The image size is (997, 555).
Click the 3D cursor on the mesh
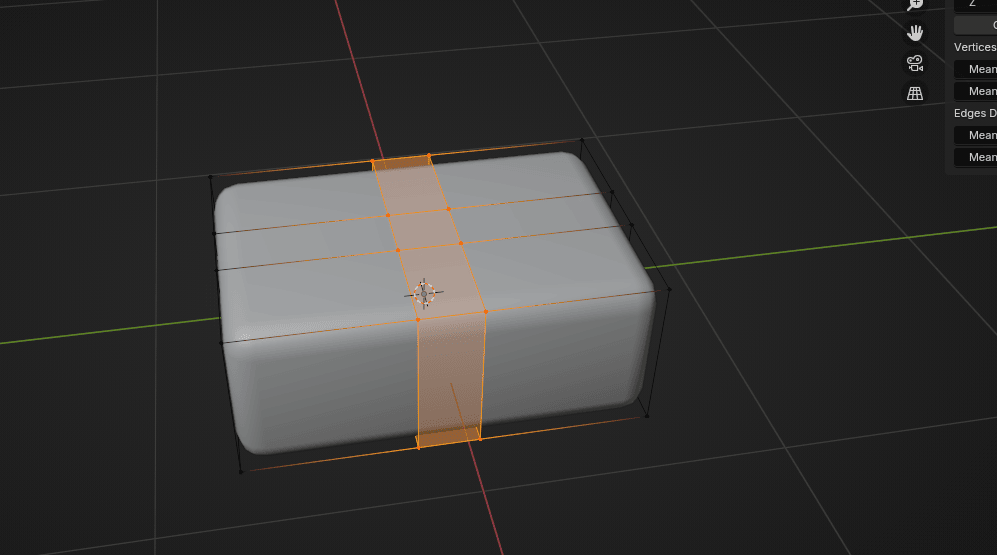click(424, 293)
